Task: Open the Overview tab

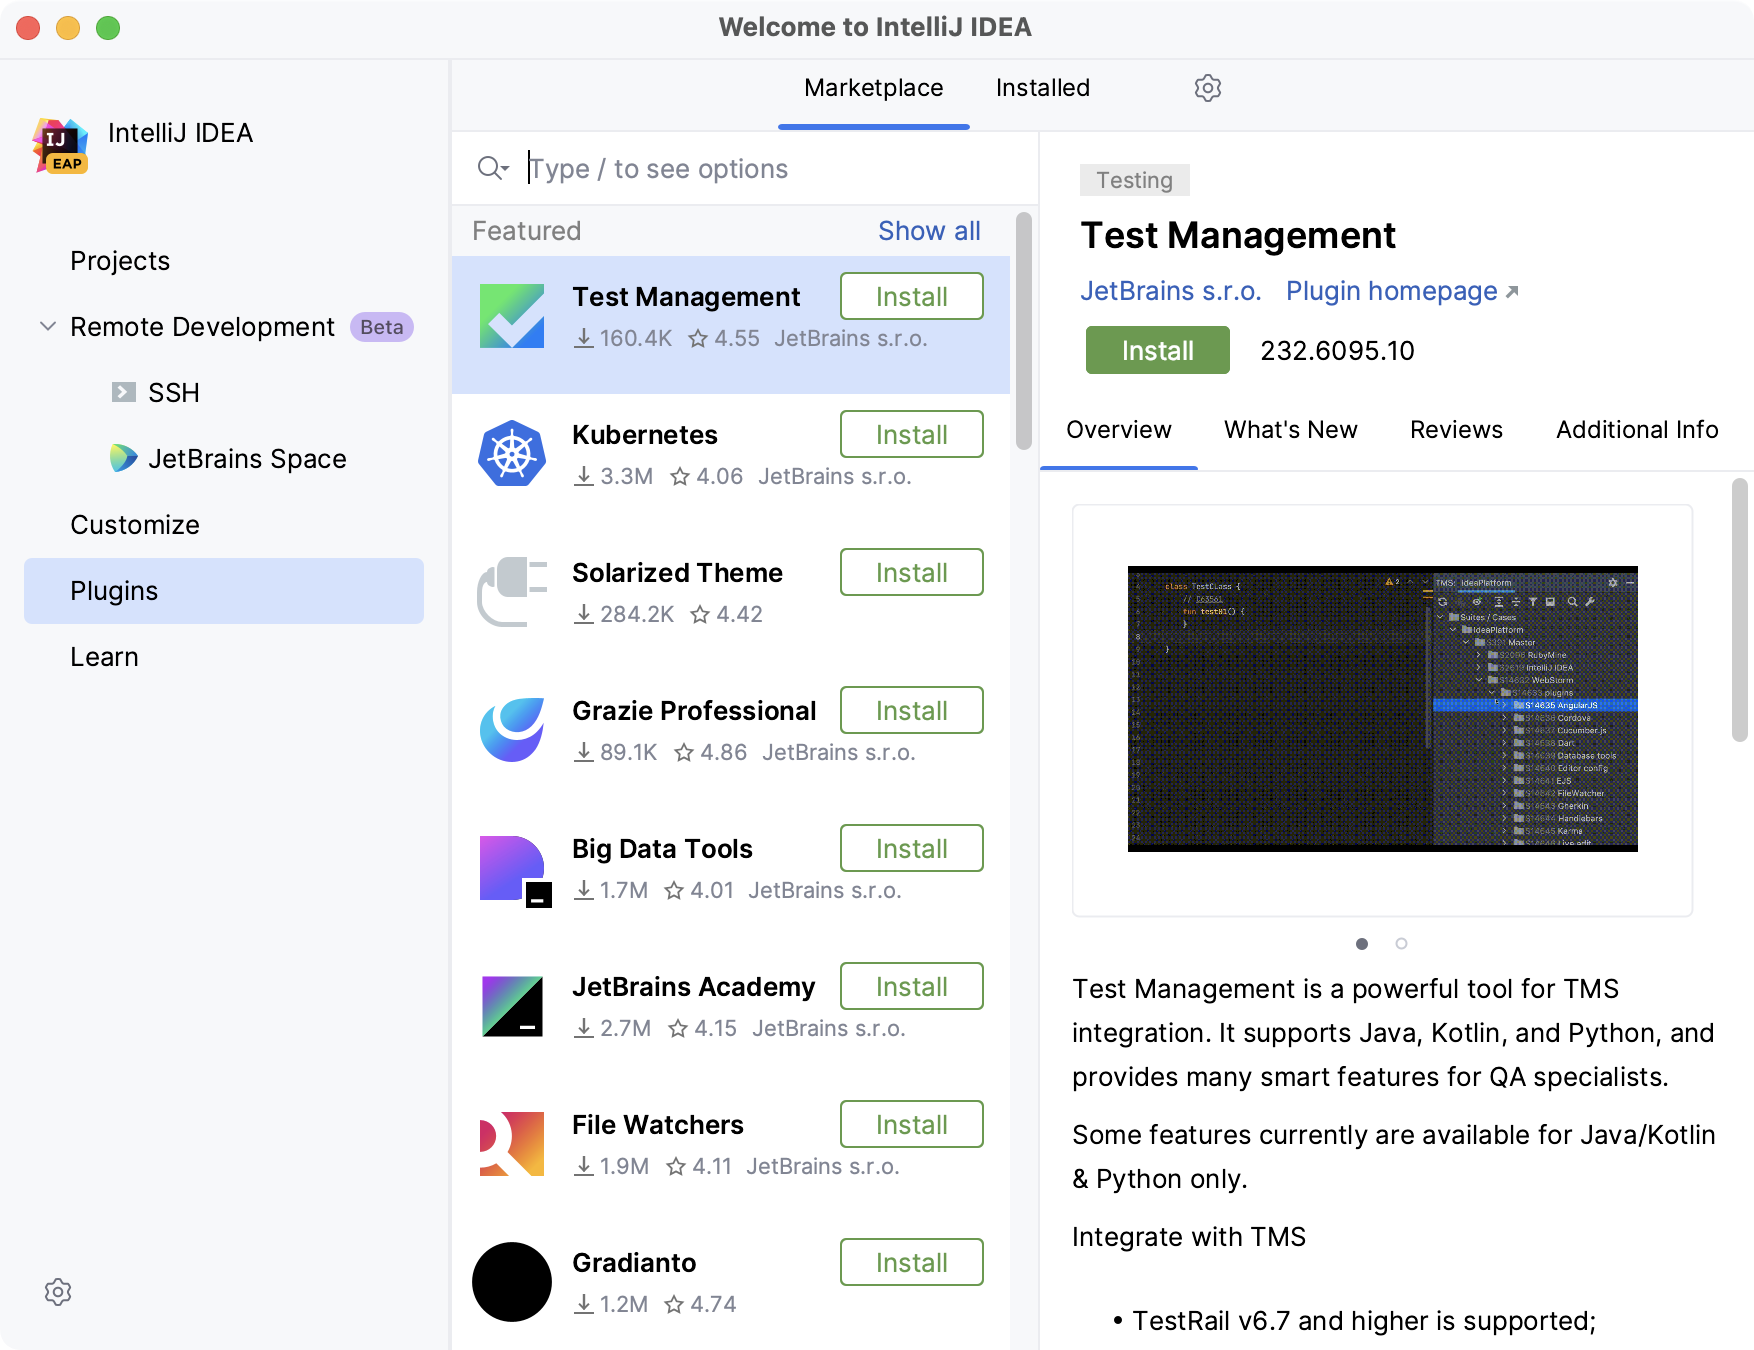Action: click(x=1119, y=430)
